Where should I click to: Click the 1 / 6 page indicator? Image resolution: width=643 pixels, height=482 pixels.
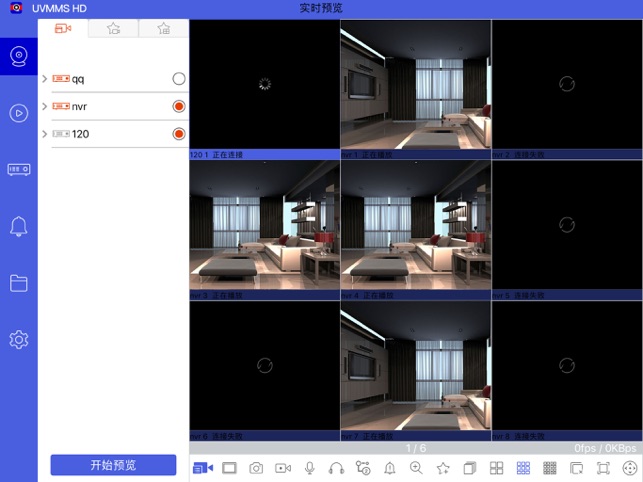[x=416, y=448]
